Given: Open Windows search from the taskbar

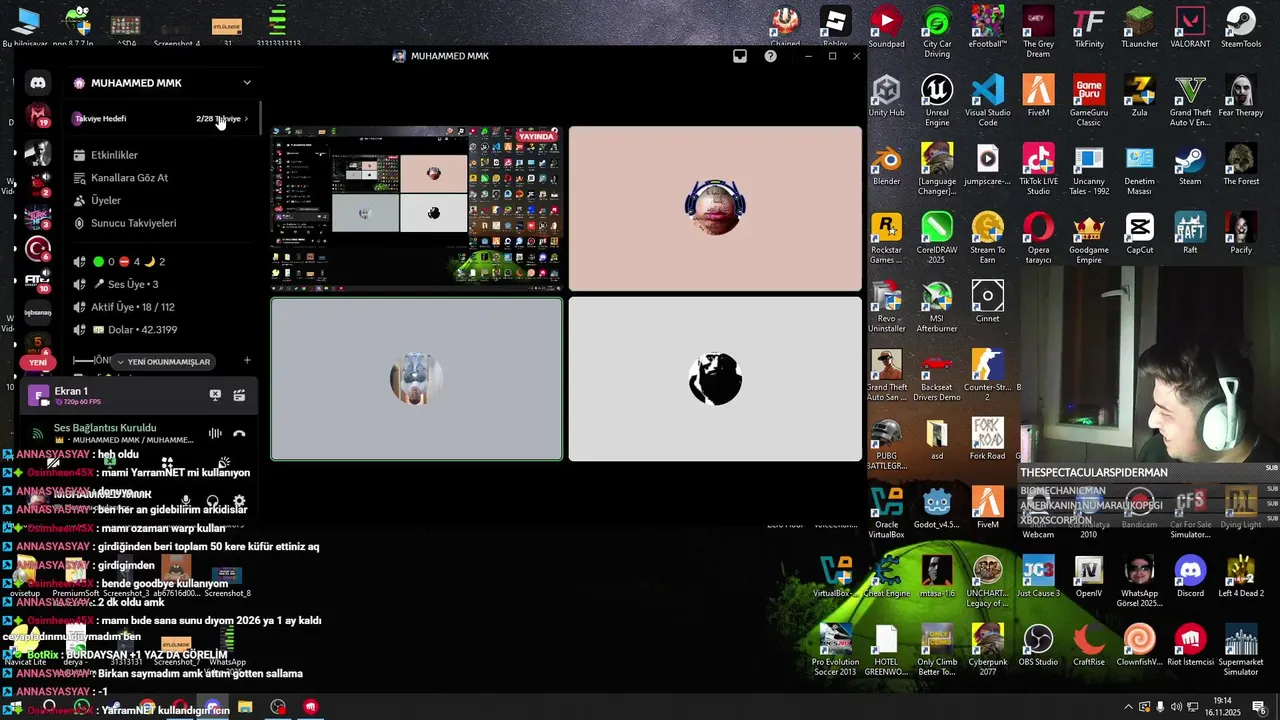Looking at the screenshot, I should coord(49,707).
